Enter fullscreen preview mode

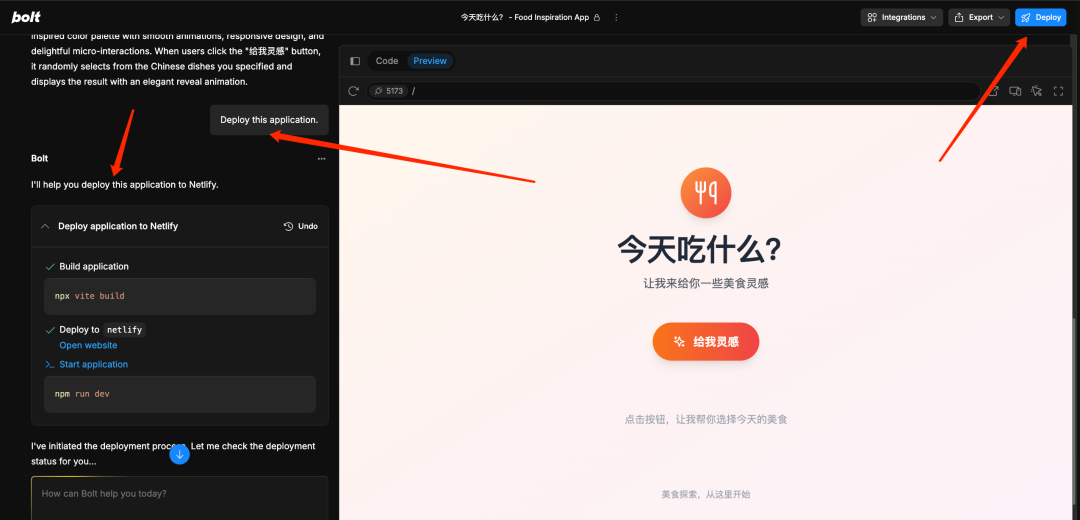click(x=1059, y=91)
